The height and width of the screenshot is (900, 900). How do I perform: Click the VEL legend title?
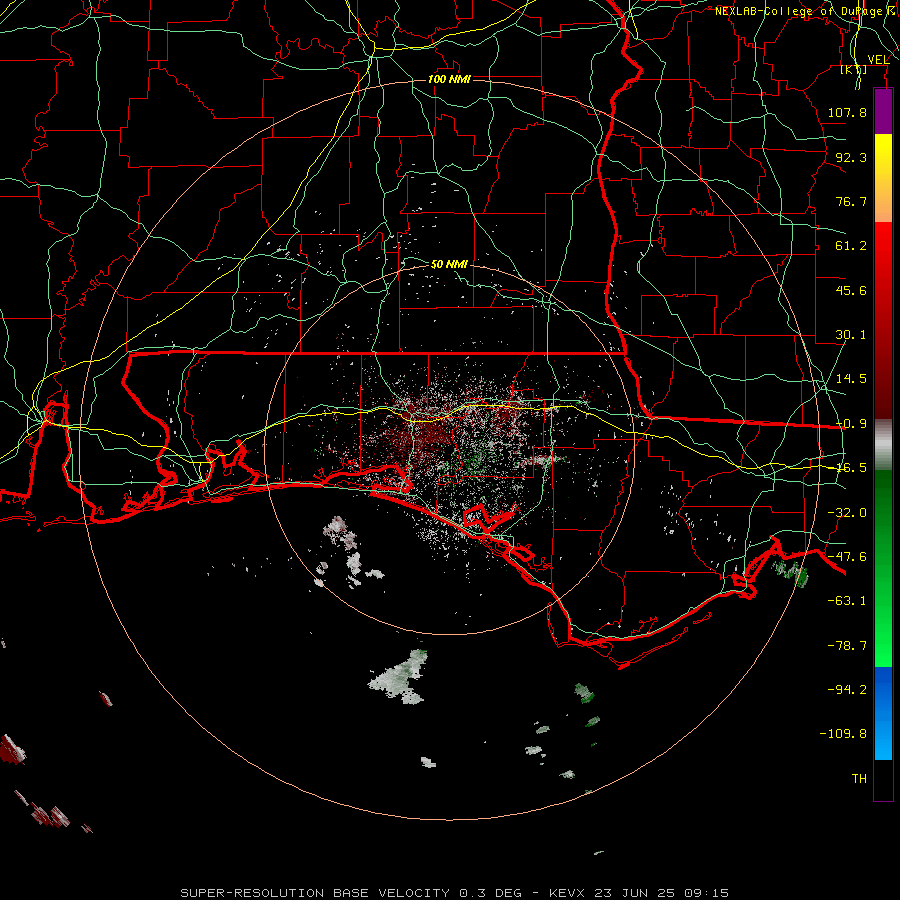click(x=878, y=60)
